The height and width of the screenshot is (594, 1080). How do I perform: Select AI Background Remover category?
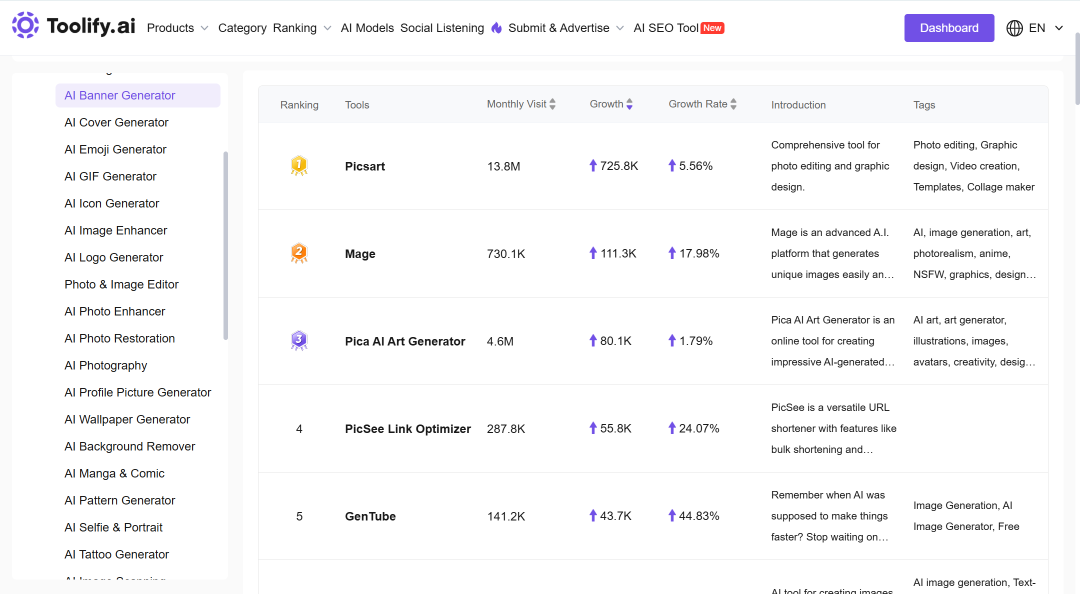click(x=130, y=447)
